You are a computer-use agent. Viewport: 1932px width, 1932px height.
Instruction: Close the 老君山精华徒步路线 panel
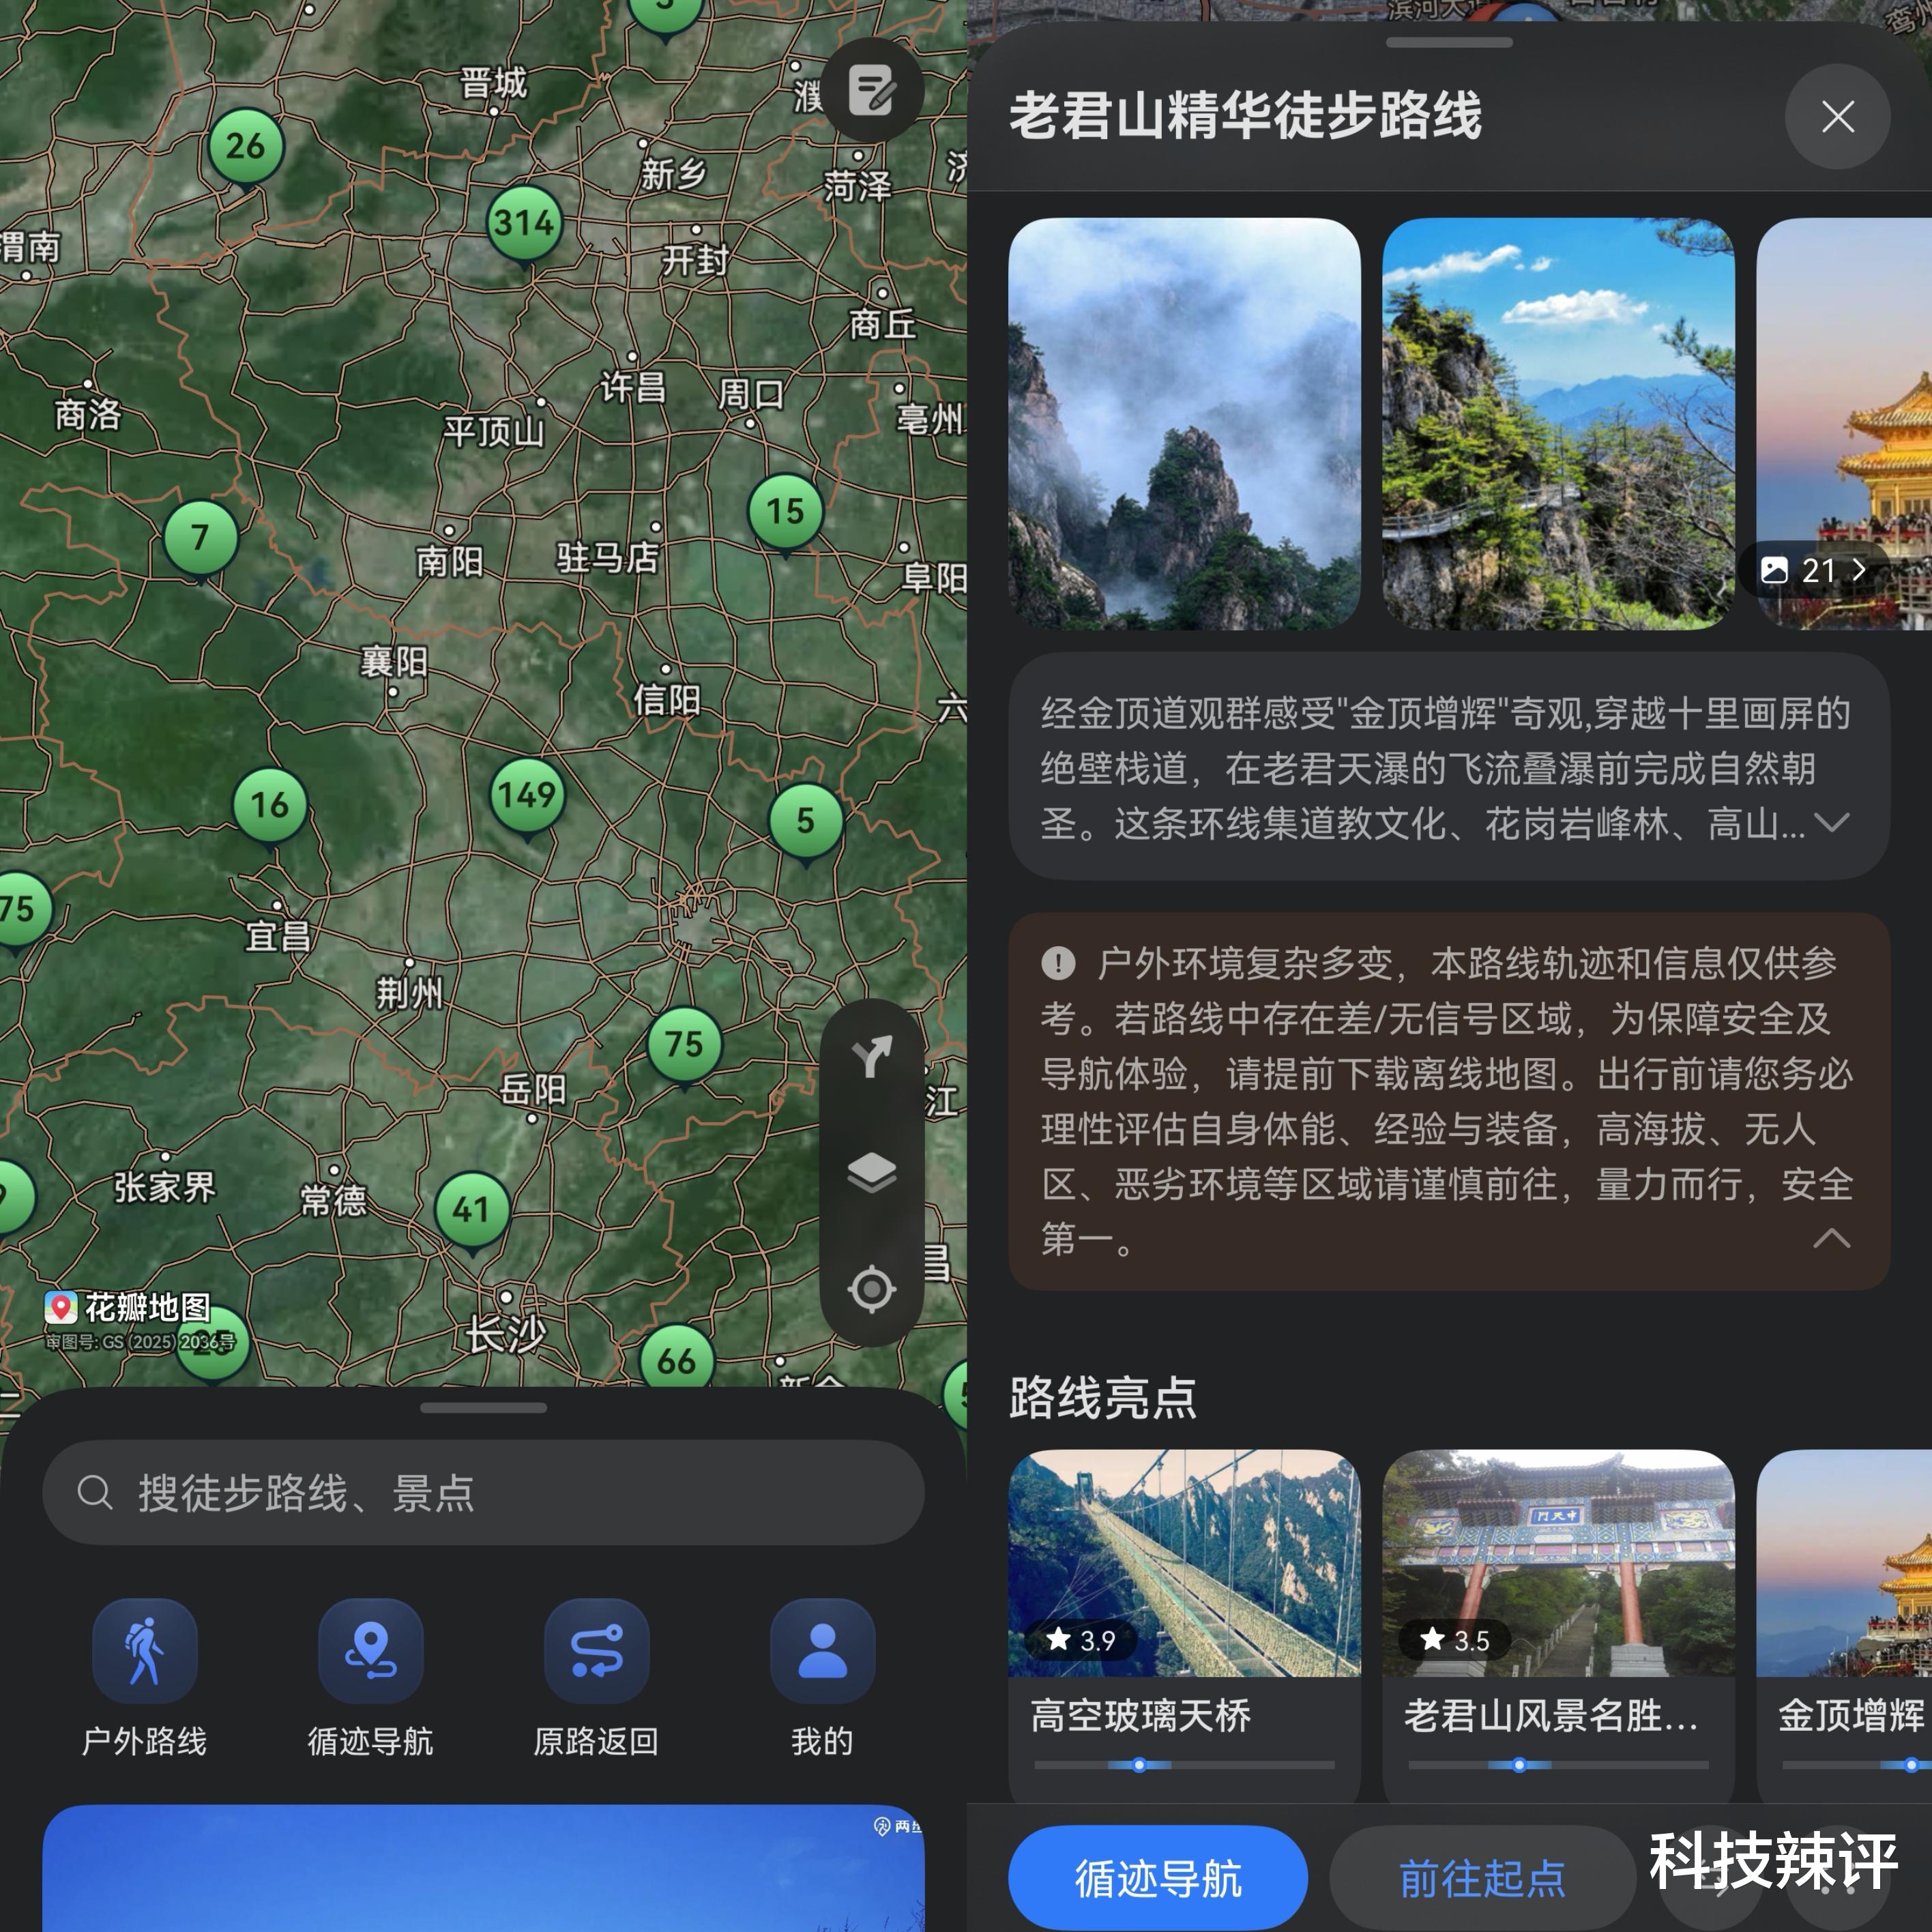click(x=1837, y=117)
